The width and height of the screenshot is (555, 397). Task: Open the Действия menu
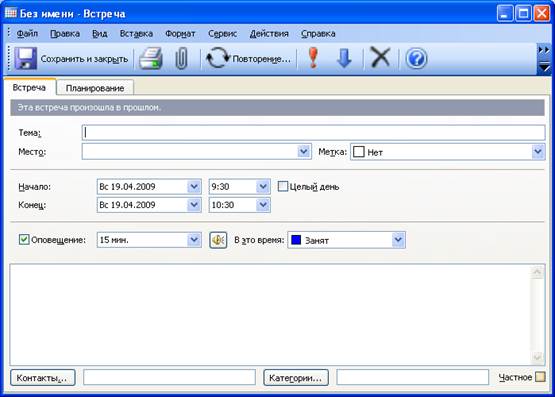click(x=269, y=34)
